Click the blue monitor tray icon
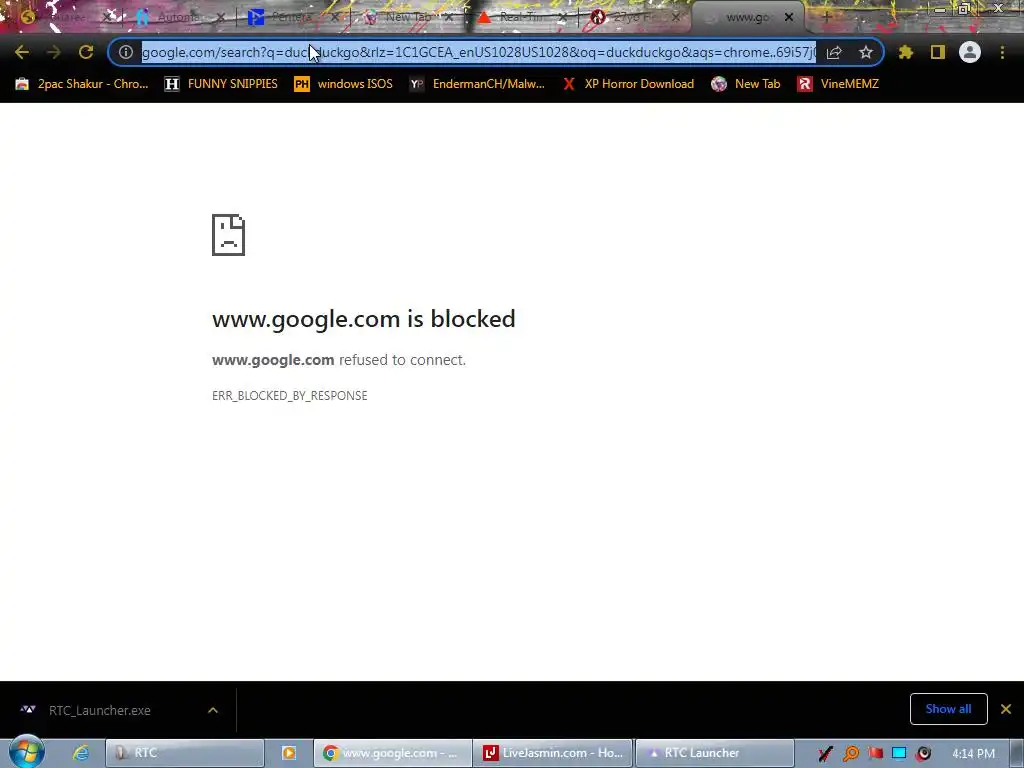Image resolution: width=1024 pixels, height=768 pixels. click(x=899, y=754)
